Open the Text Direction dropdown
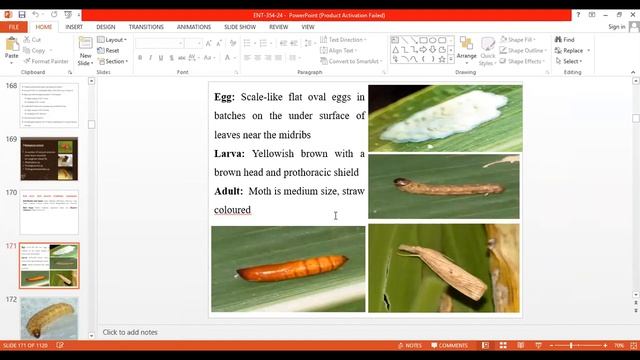Image resolution: width=640 pixels, height=360 pixels. click(x=343, y=40)
